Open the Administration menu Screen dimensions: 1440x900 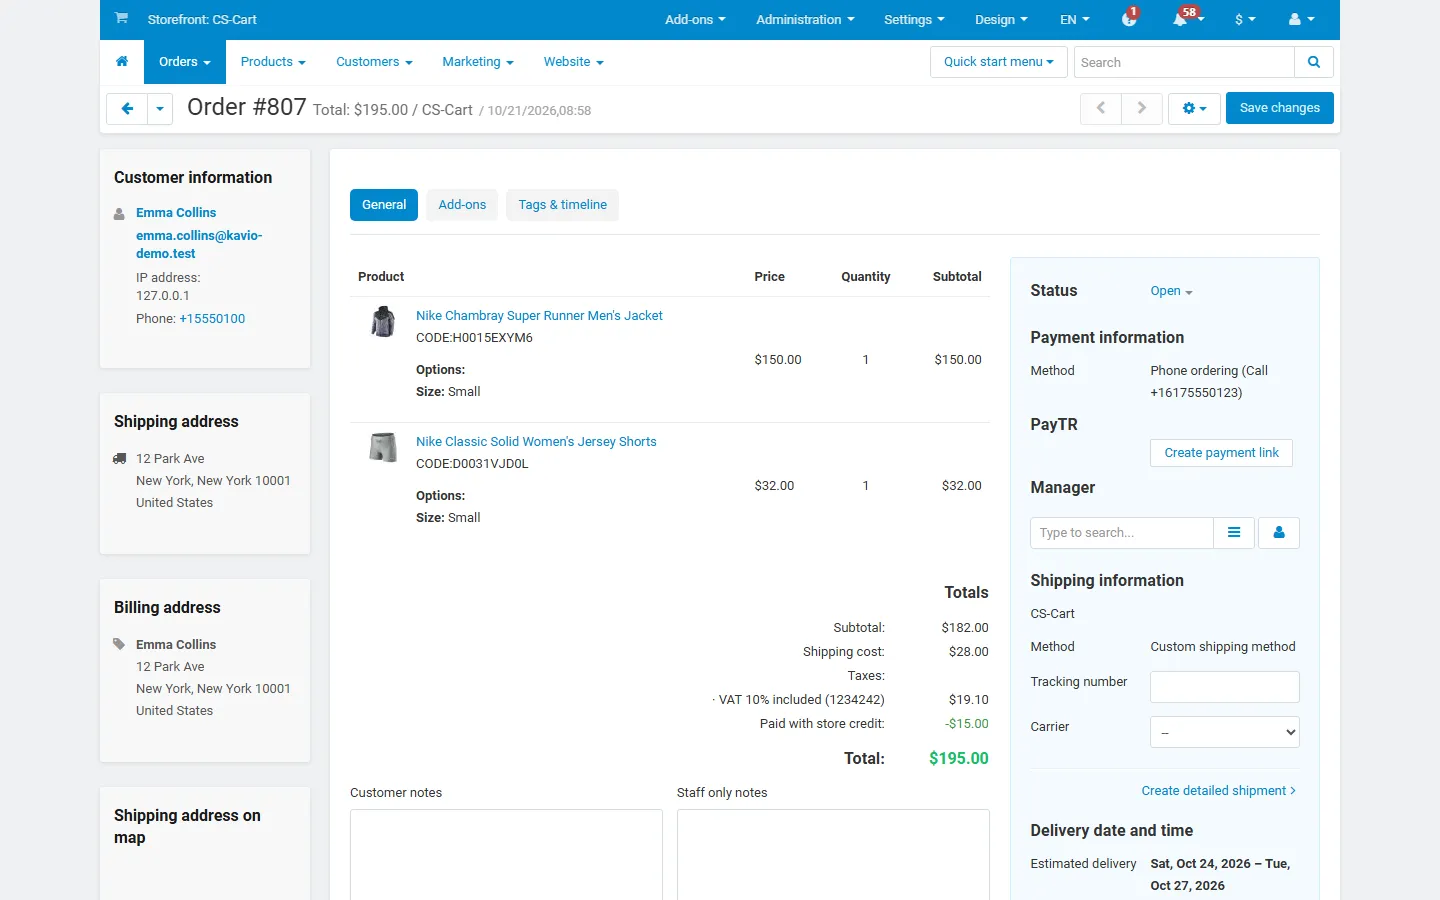(805, 19)
